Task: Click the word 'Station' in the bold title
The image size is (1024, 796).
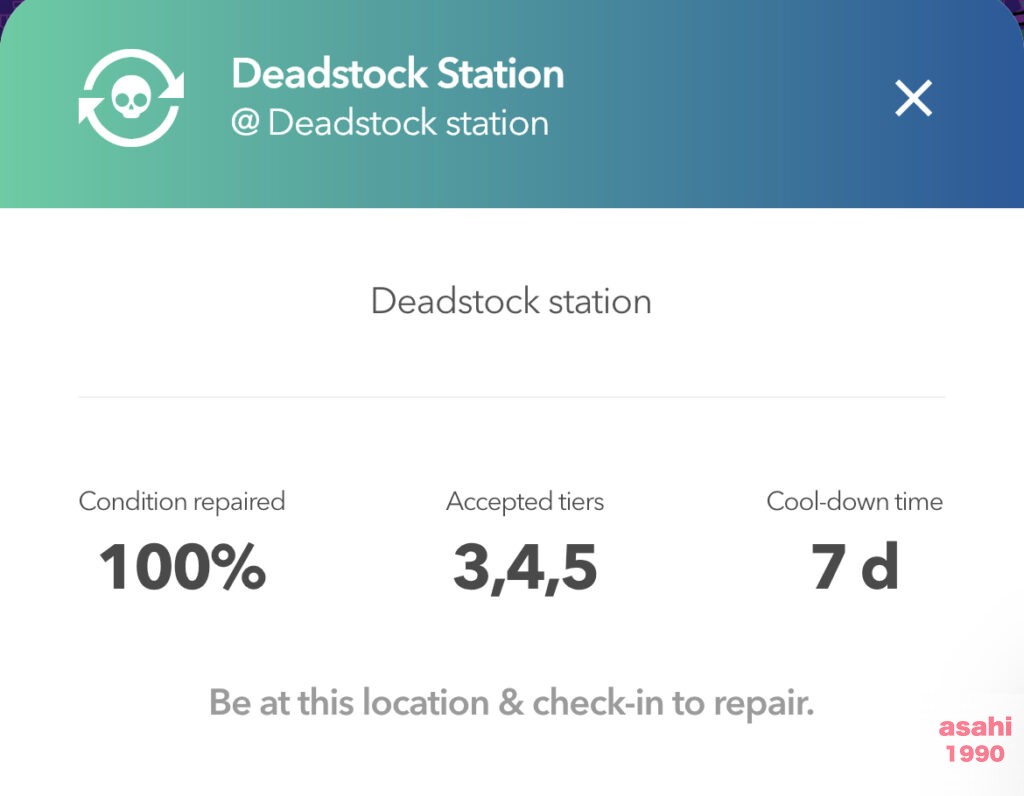Action: (500, 73)
